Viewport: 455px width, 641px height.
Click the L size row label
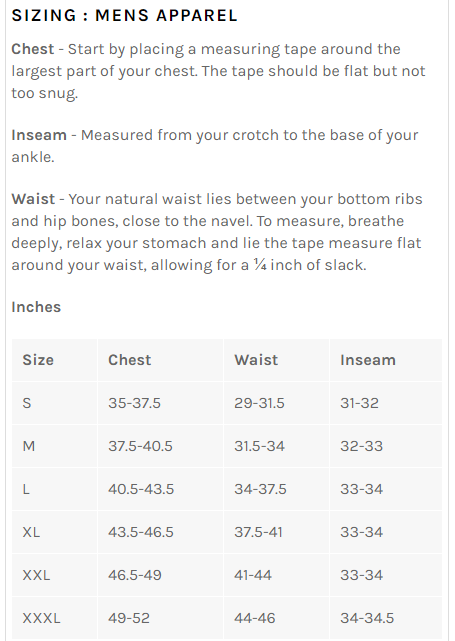26,489
